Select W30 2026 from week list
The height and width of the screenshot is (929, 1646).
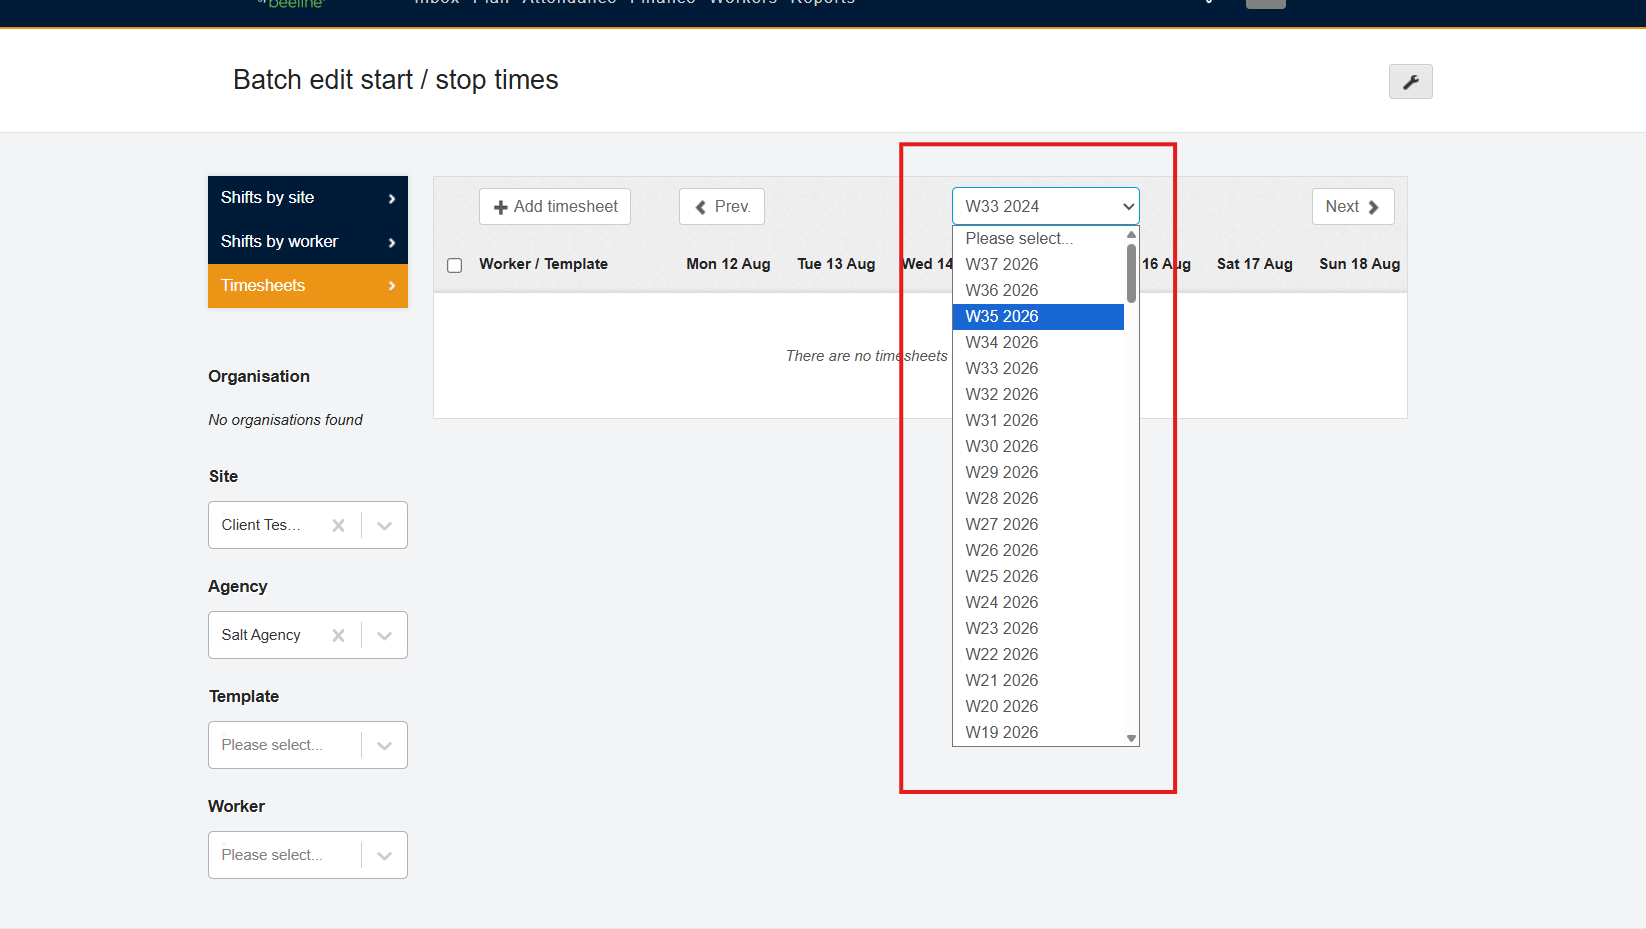pyautogui.click(x=1038, y=446)
